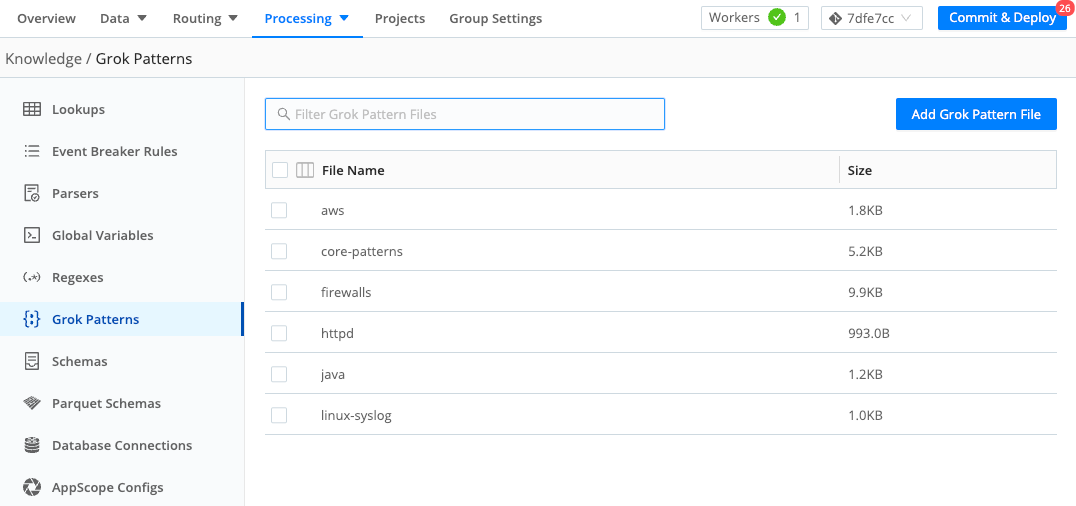The width and height of the screenshot is (1076, 506).
Task: Select Database Connections in the sidebar
Action: click(121, 445)
